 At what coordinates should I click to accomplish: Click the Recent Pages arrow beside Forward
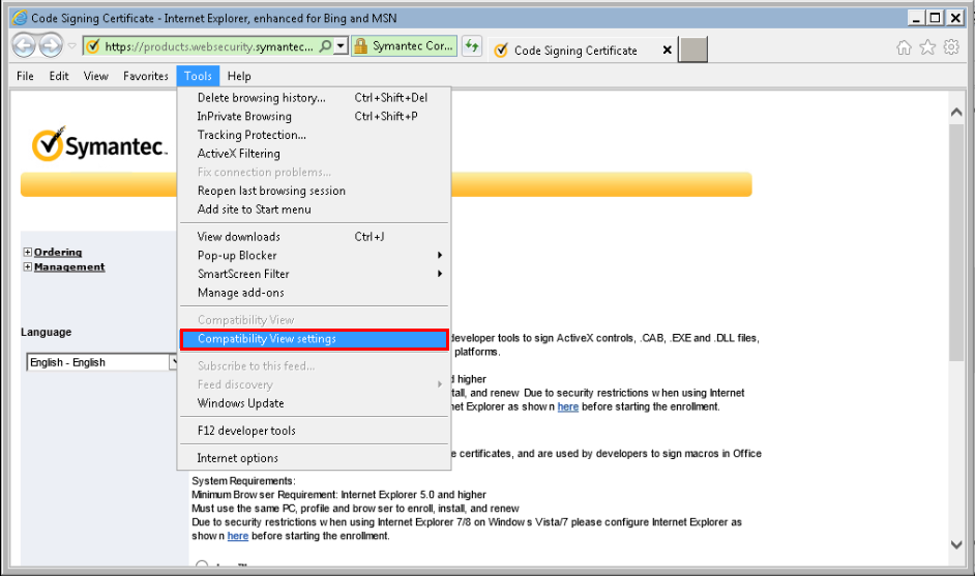[72, 46]
